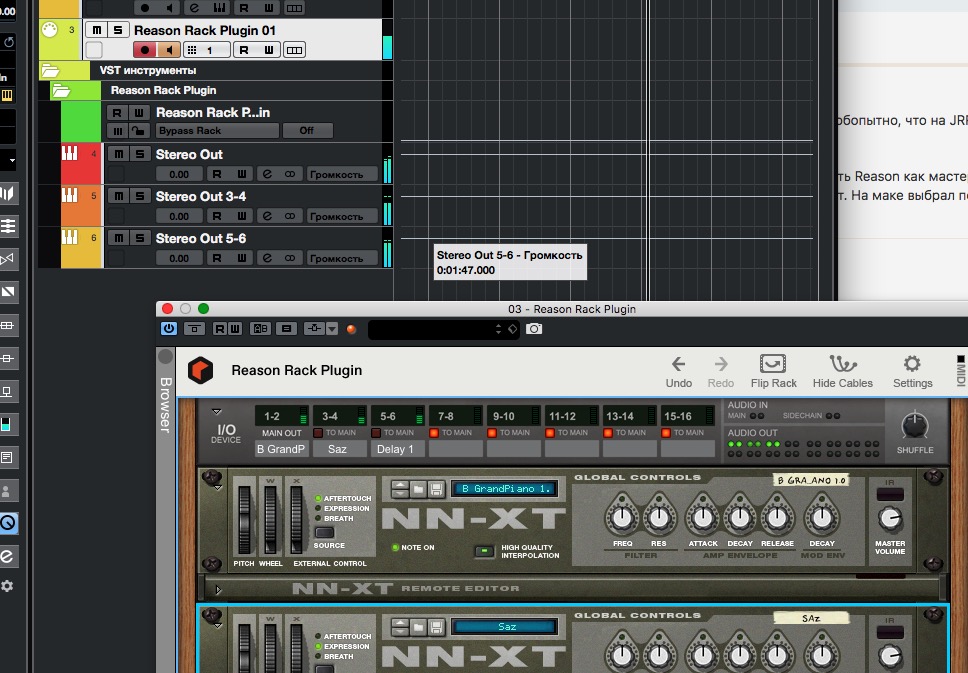
Task: Click the Saz patch name display
Action: click(505, 627)
